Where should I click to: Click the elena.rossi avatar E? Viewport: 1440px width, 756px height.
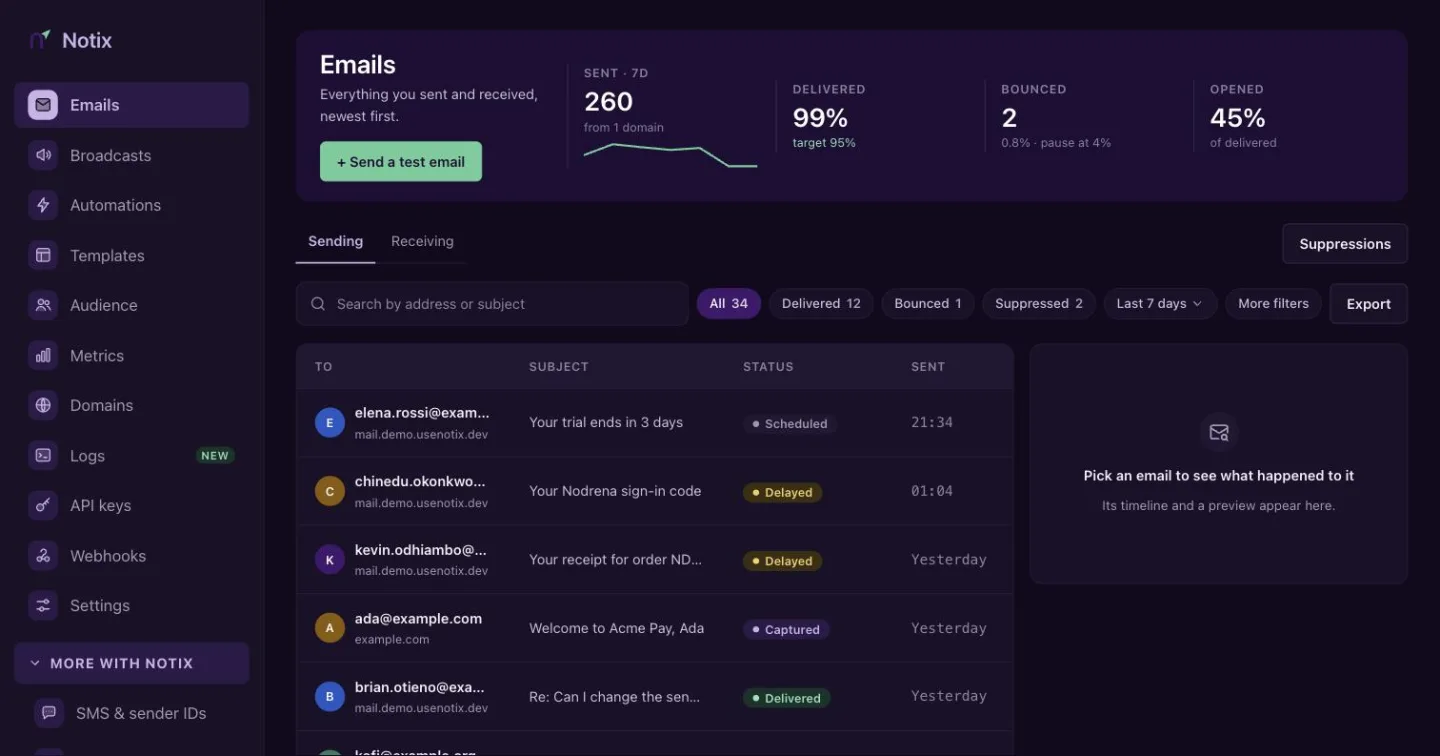tap(330, 423)
